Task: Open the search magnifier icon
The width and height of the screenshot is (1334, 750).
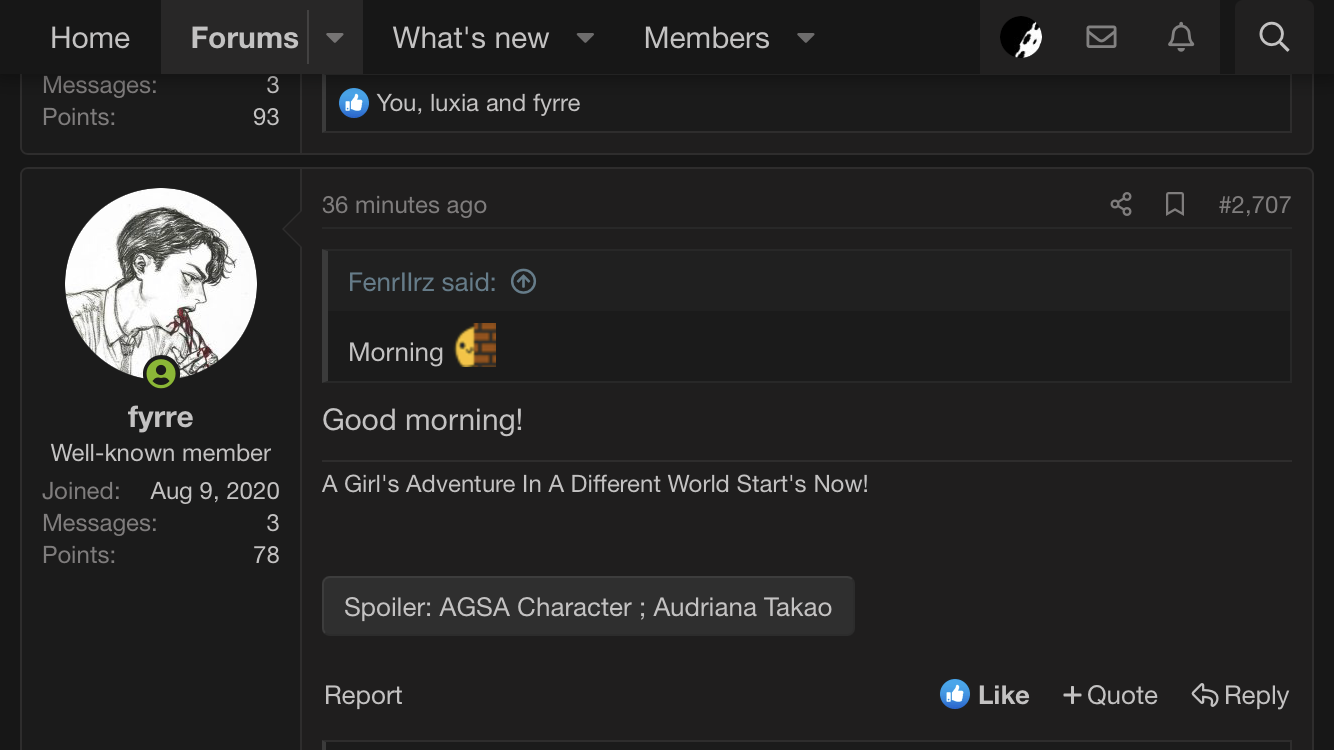Action: (x=1273, y=38)
